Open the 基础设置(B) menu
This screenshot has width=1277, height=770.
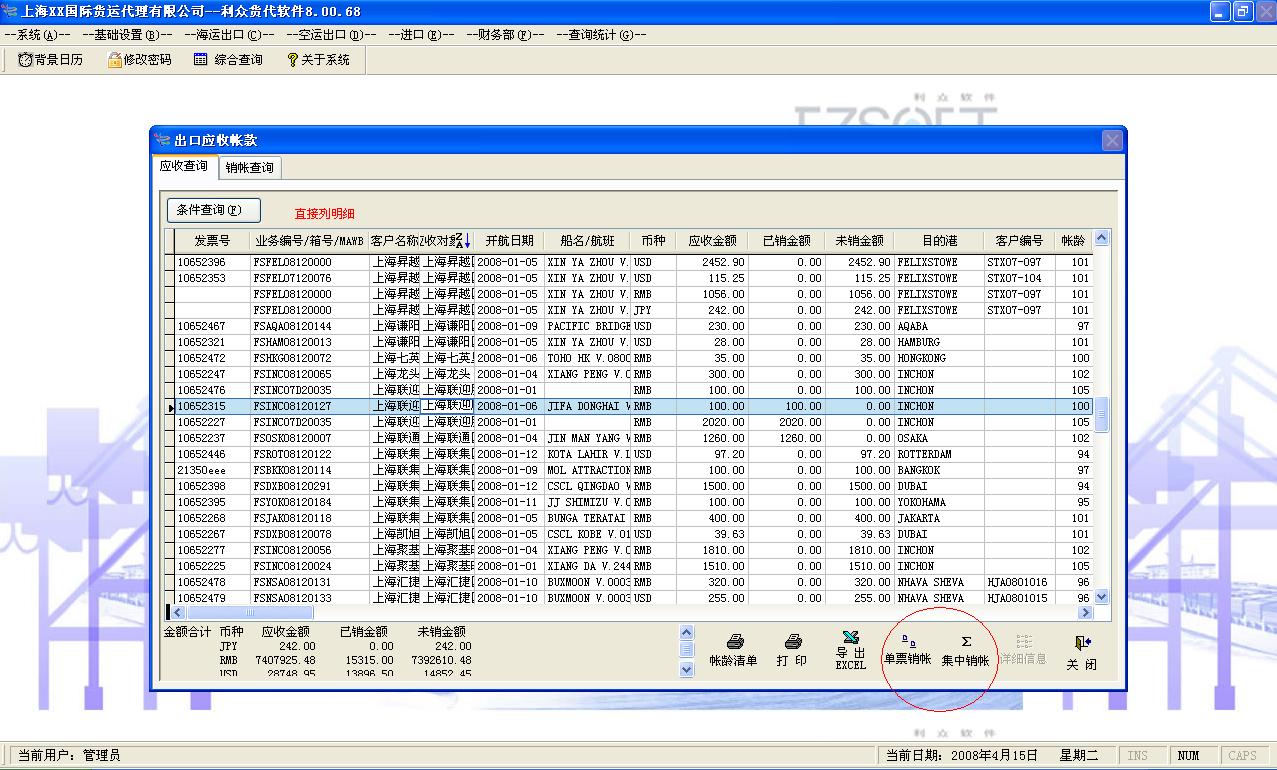coord(127,34)
